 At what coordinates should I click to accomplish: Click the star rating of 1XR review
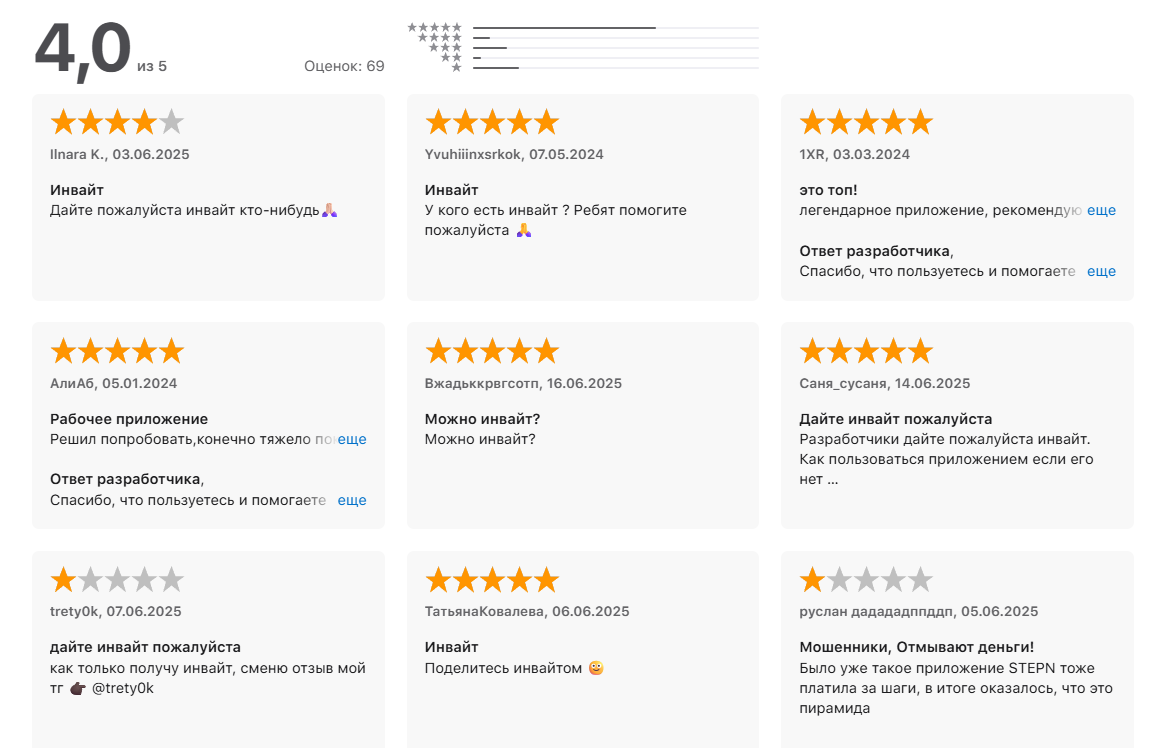866,122
